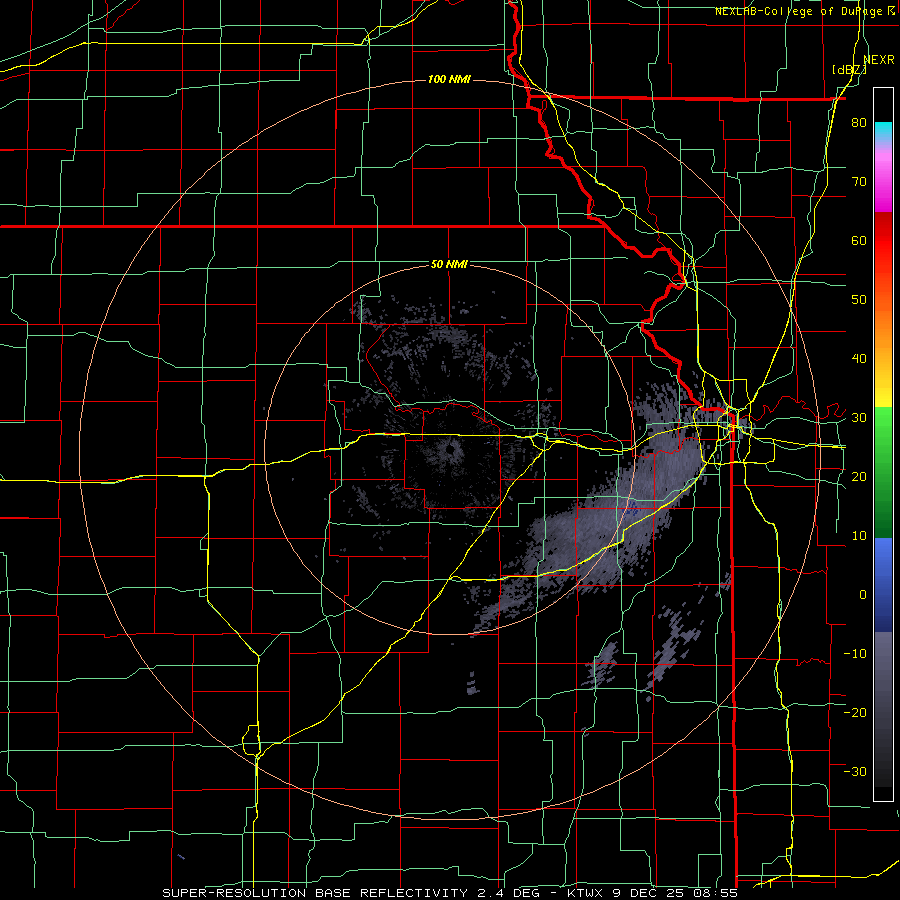The image size is (900, 900).
Task: Click the 40 value on the color scale
Action: tap(859, 359)
